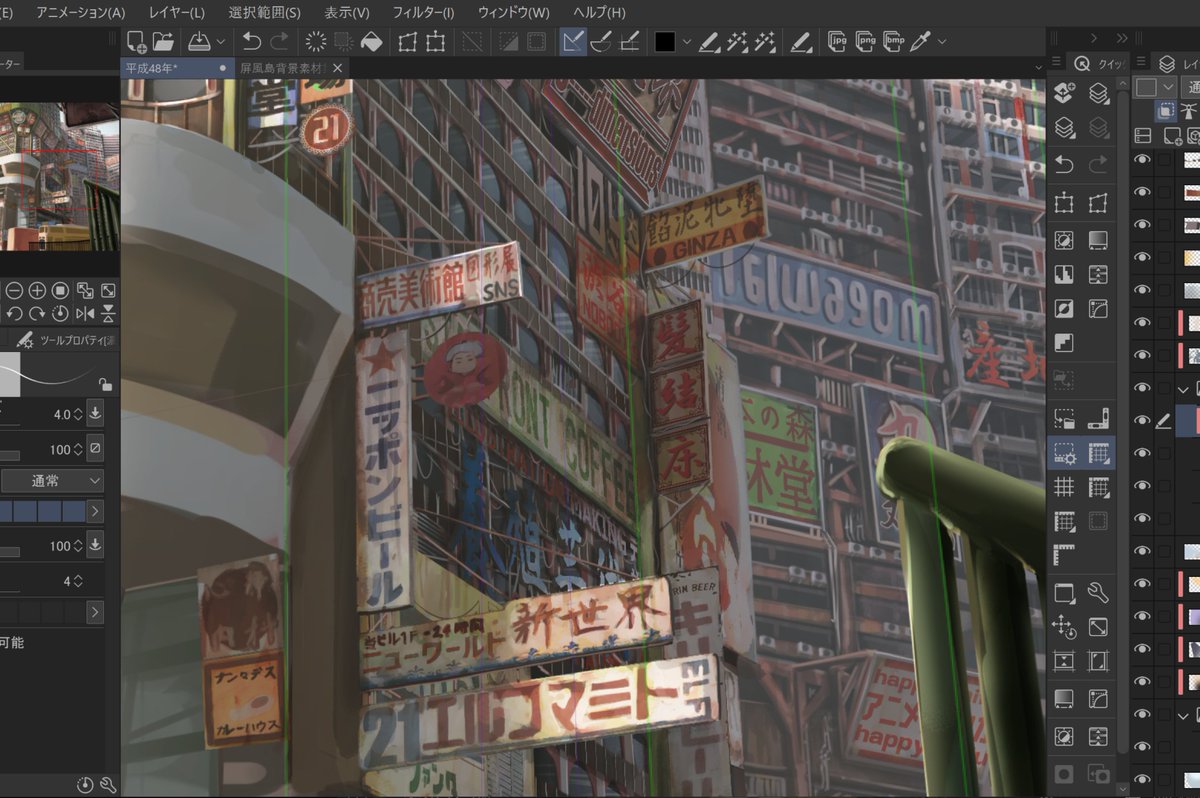Click the Open file folder icon

pos(163,42)
